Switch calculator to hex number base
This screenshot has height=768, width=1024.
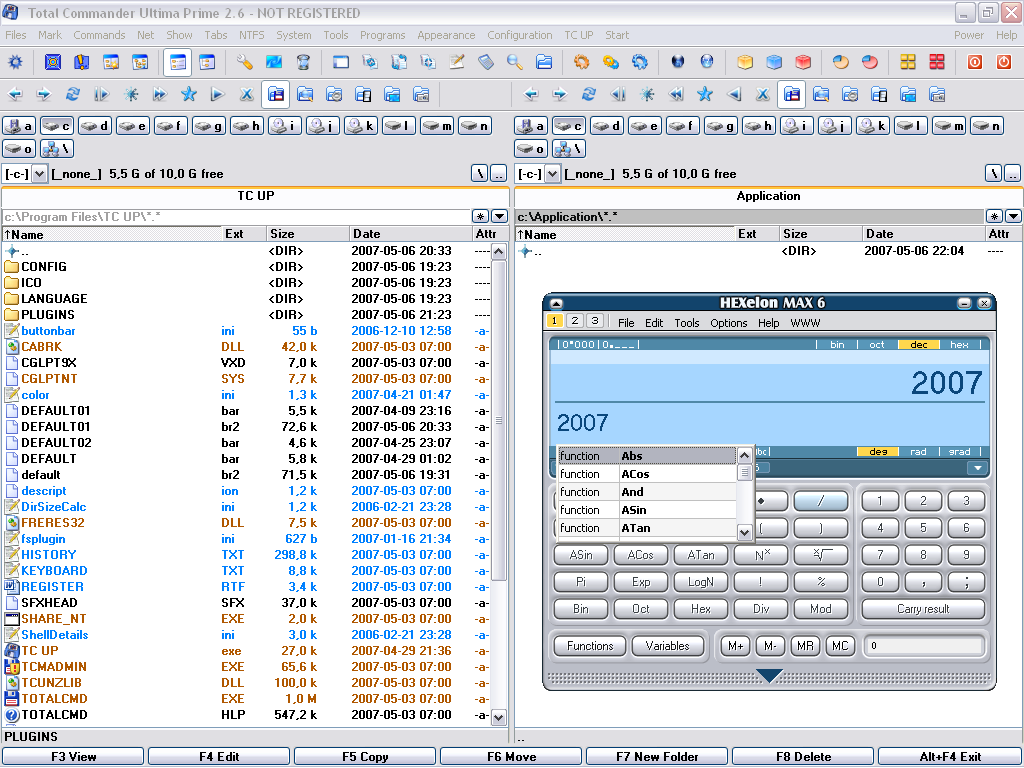point(959,345)
